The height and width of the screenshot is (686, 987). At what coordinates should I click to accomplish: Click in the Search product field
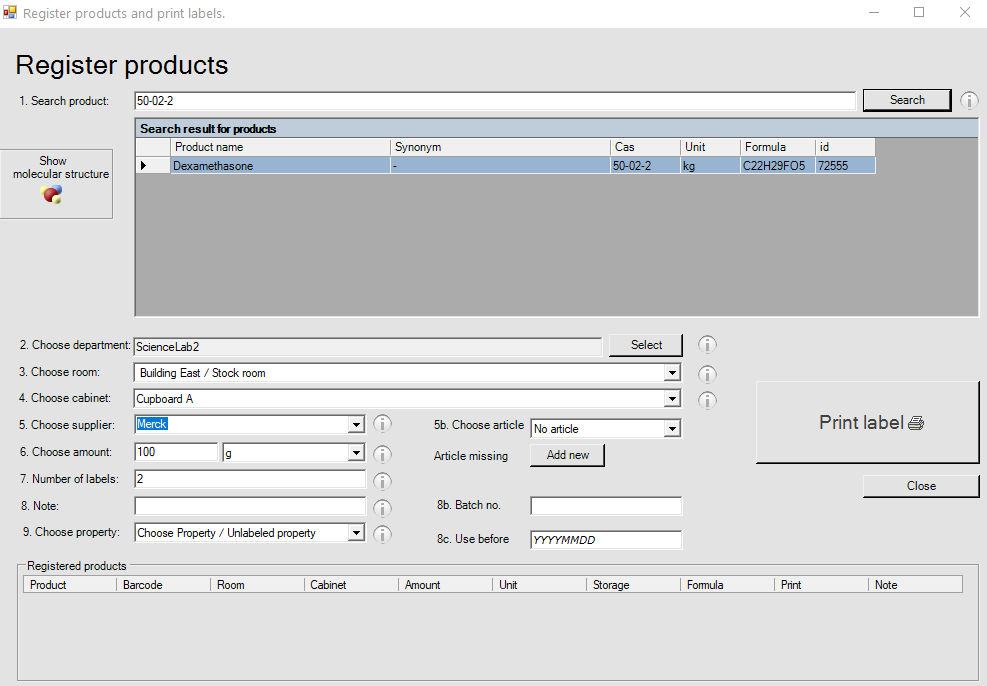pyautogui.click(x=495, y=101)
